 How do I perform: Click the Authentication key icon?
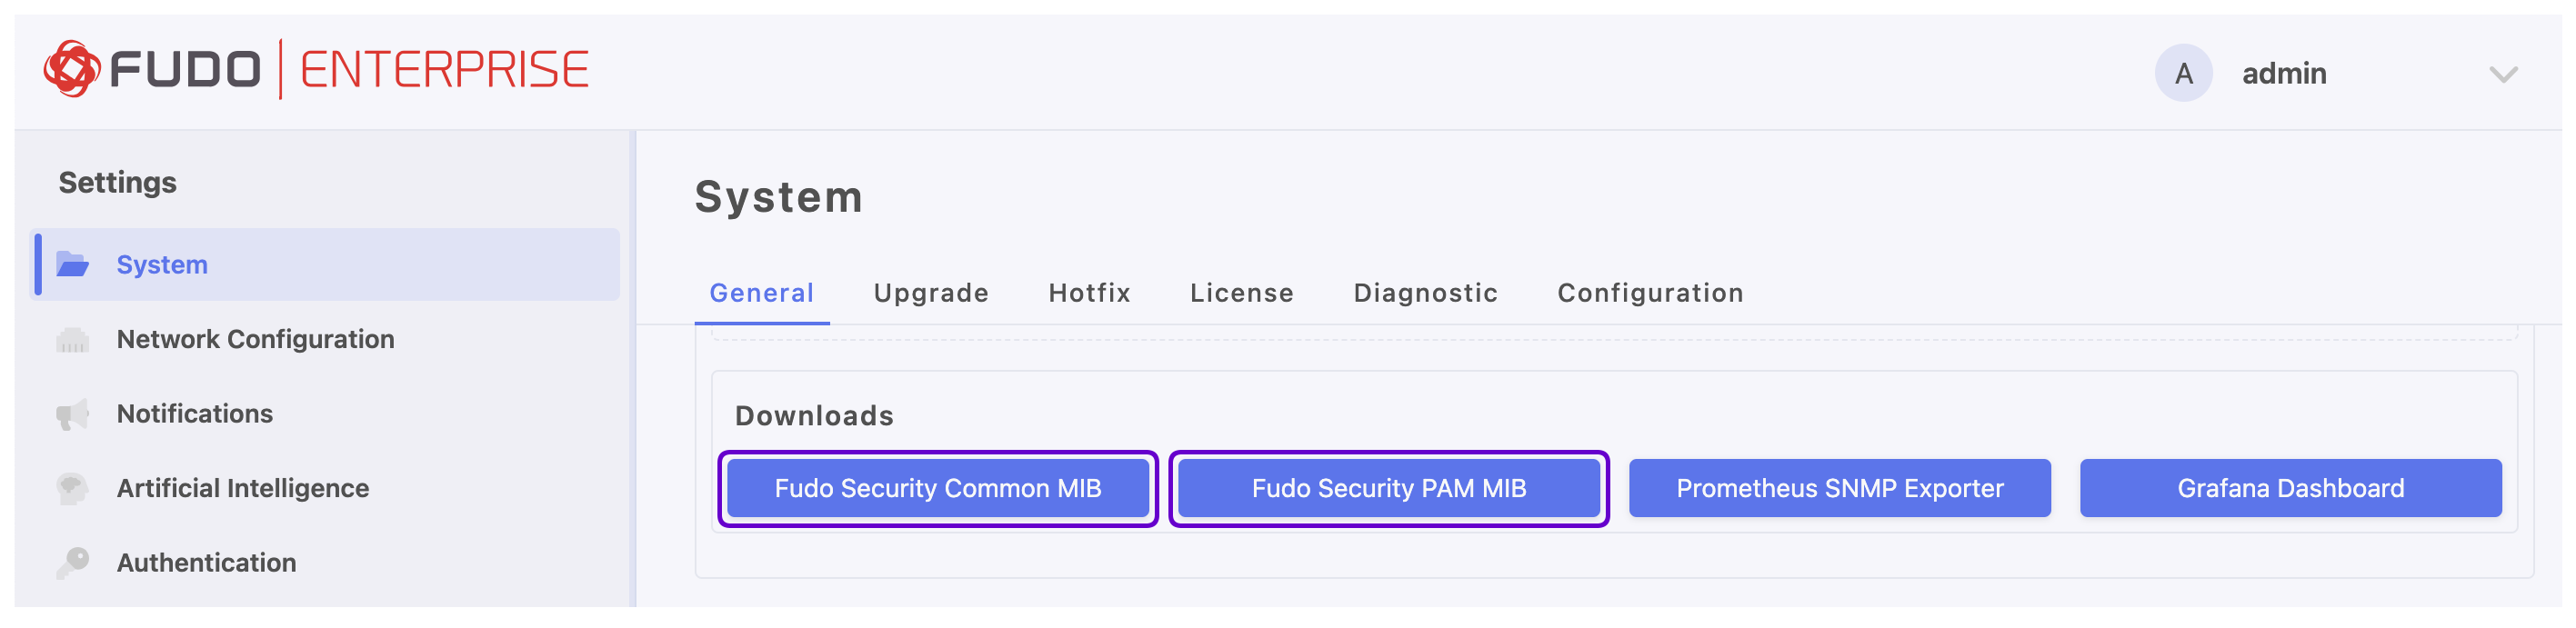click(x=72, y=563)
